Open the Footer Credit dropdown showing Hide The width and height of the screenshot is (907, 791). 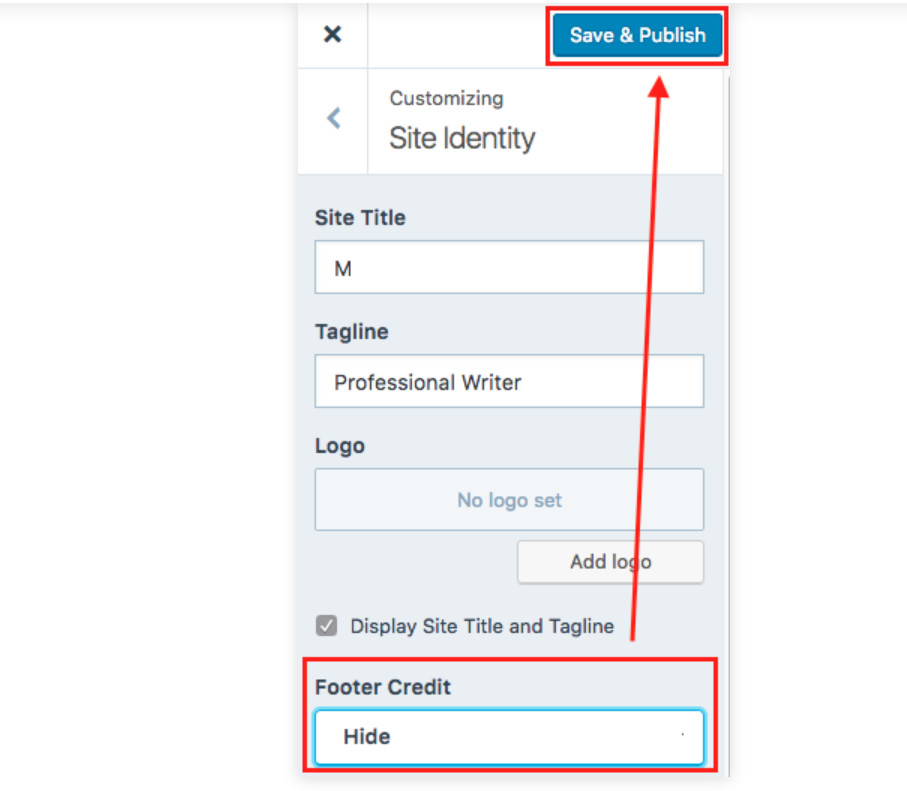click(509, 737)
